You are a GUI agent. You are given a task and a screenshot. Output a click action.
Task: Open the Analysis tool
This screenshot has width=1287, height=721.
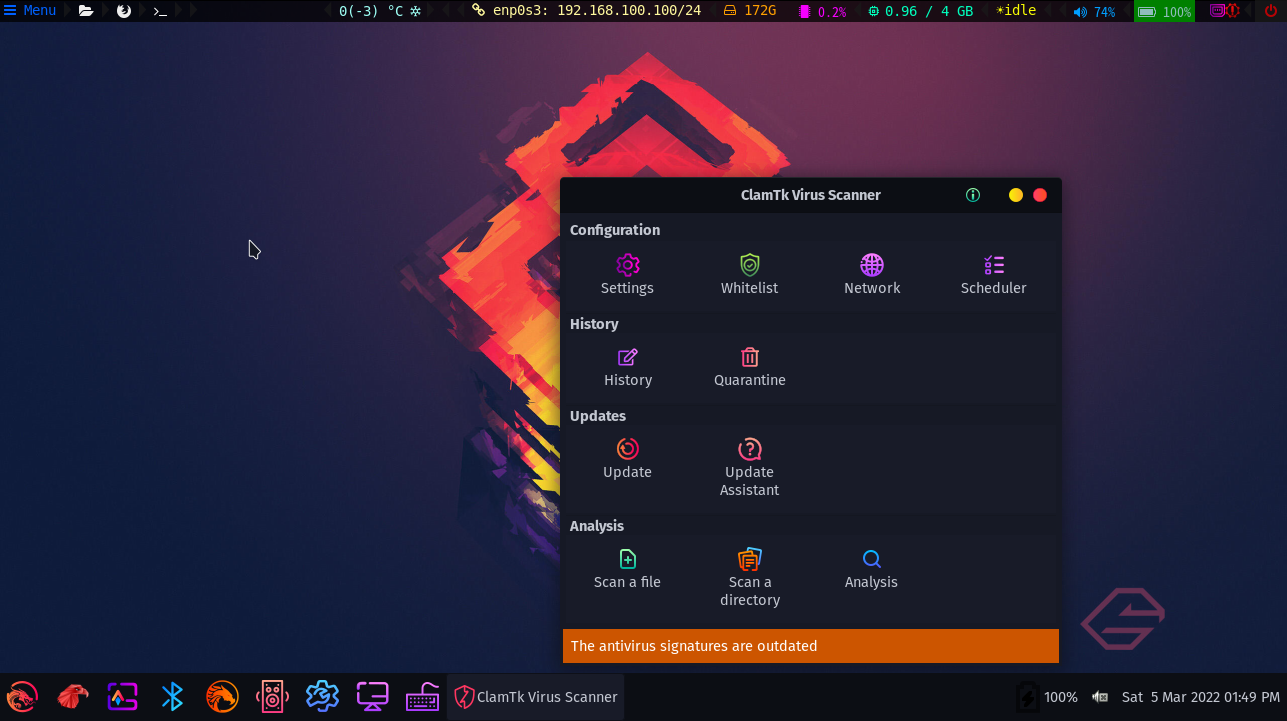[x=871, y=569]
